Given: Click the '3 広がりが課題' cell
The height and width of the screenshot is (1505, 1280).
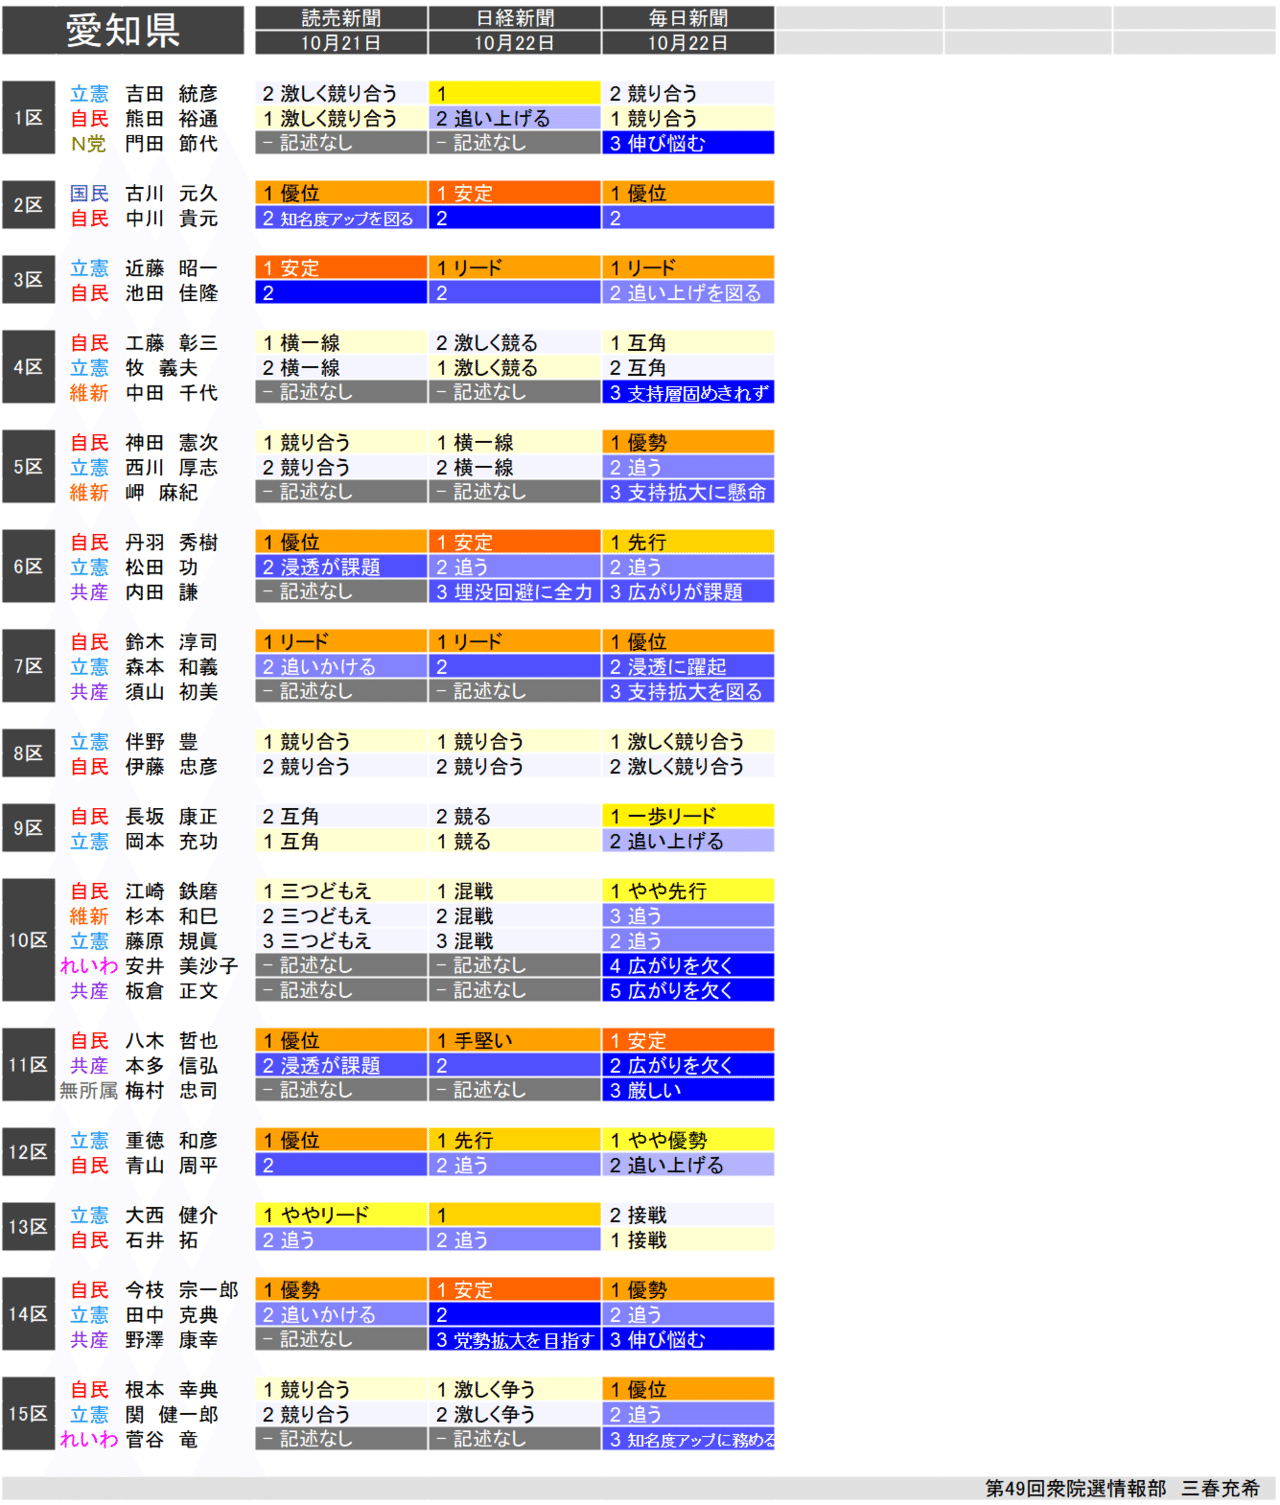Looking at the screenshot, I should point(688,592).
